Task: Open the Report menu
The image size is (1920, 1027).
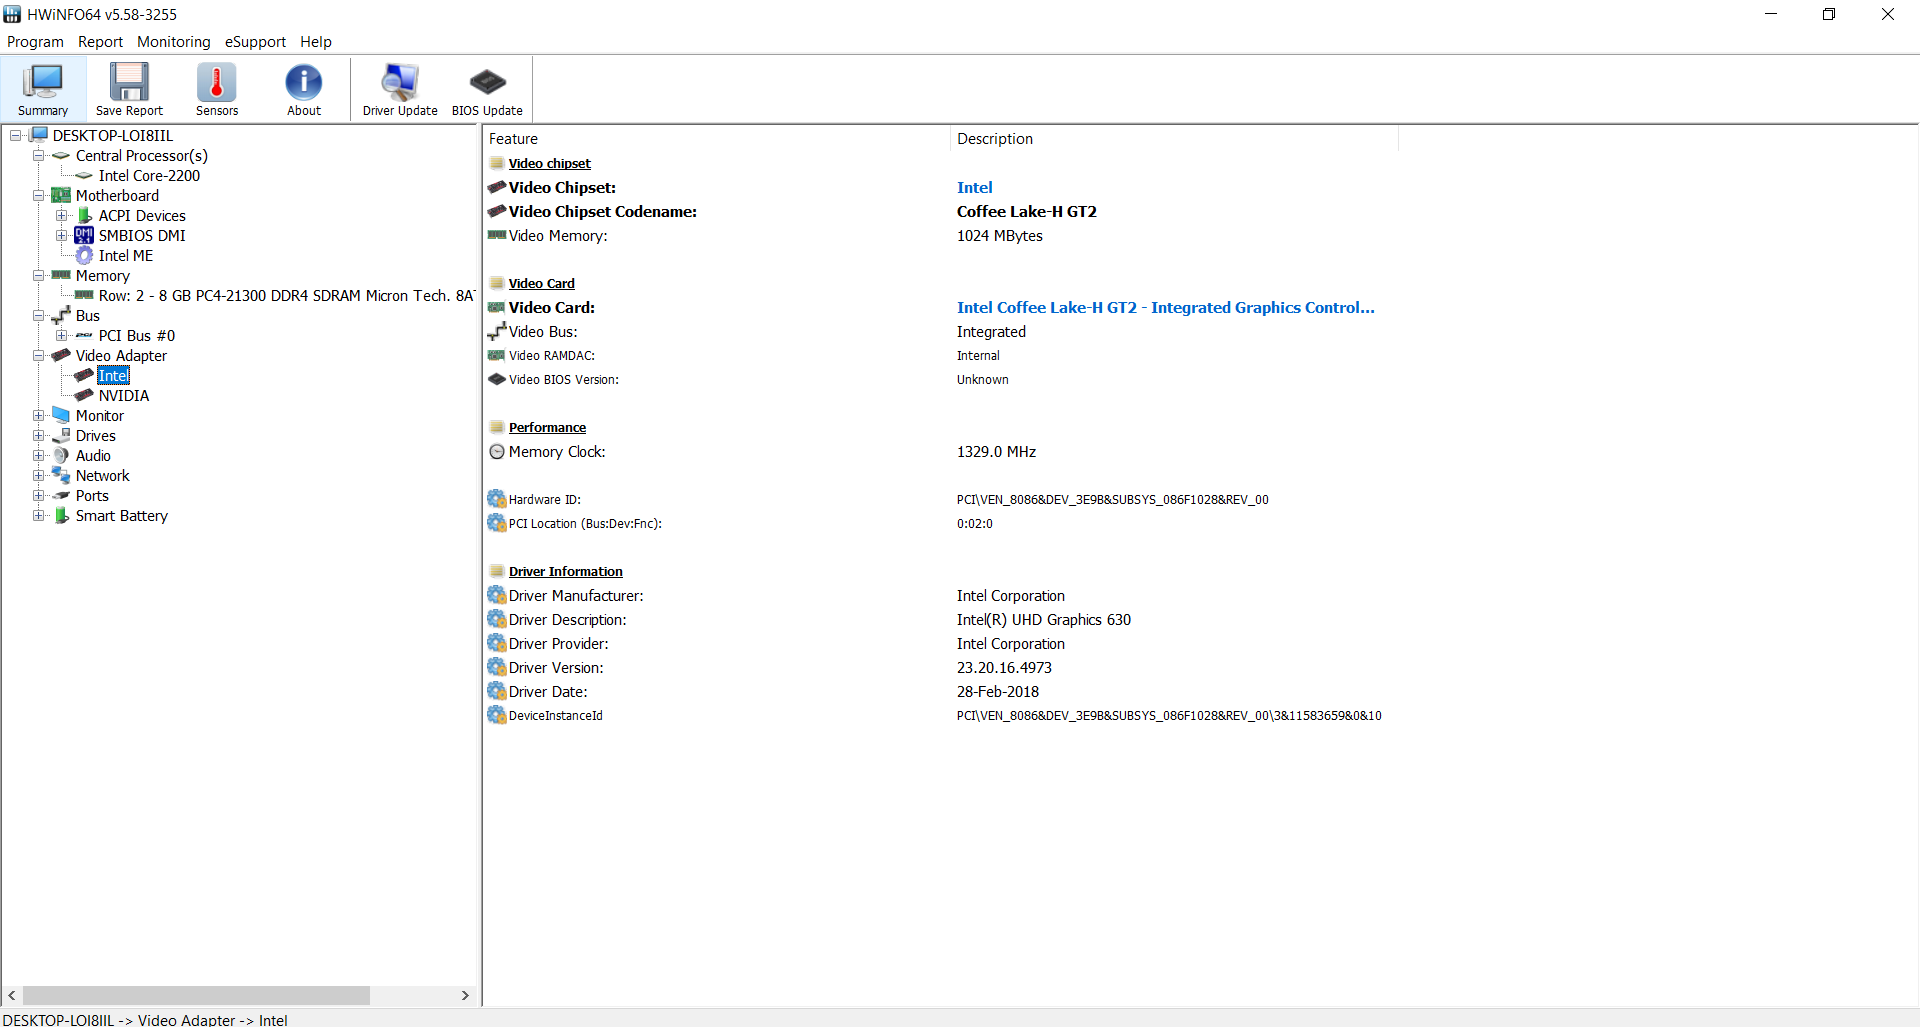Action: [x=100, y=42]
